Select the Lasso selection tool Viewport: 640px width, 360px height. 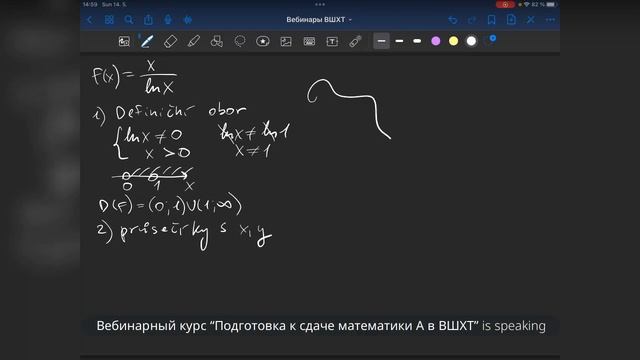pos(240,41)
